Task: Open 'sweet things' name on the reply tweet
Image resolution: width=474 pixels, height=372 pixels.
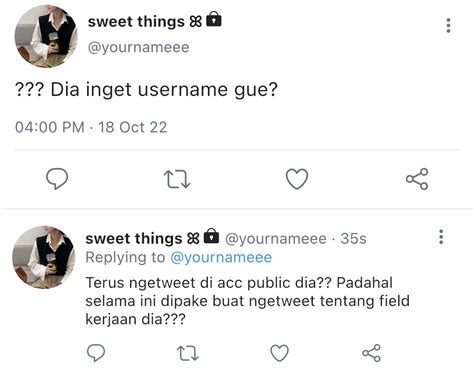Action: tap(134, 238)
